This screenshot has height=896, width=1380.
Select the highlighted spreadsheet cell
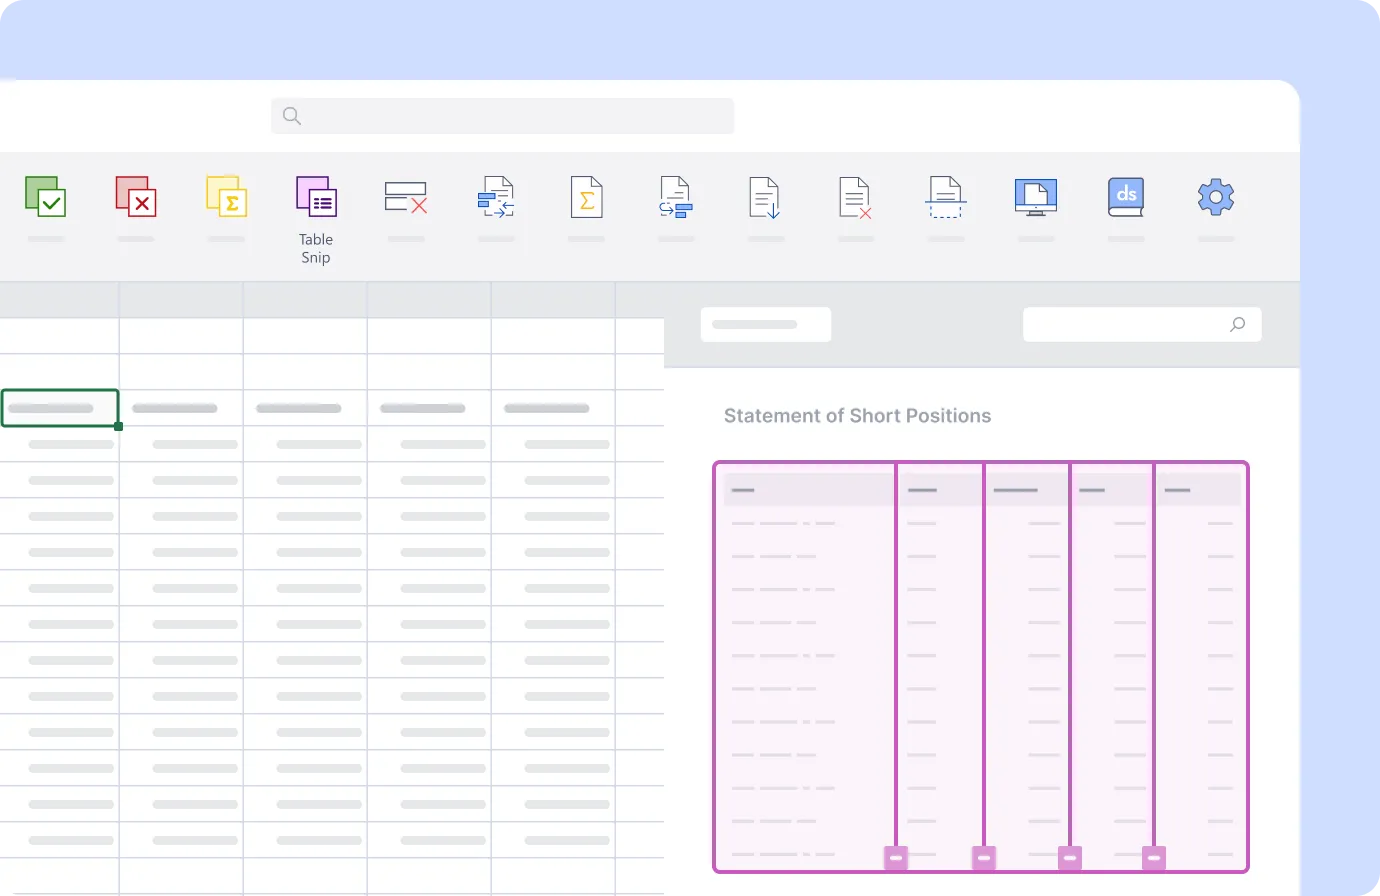[x=60, y=408]
